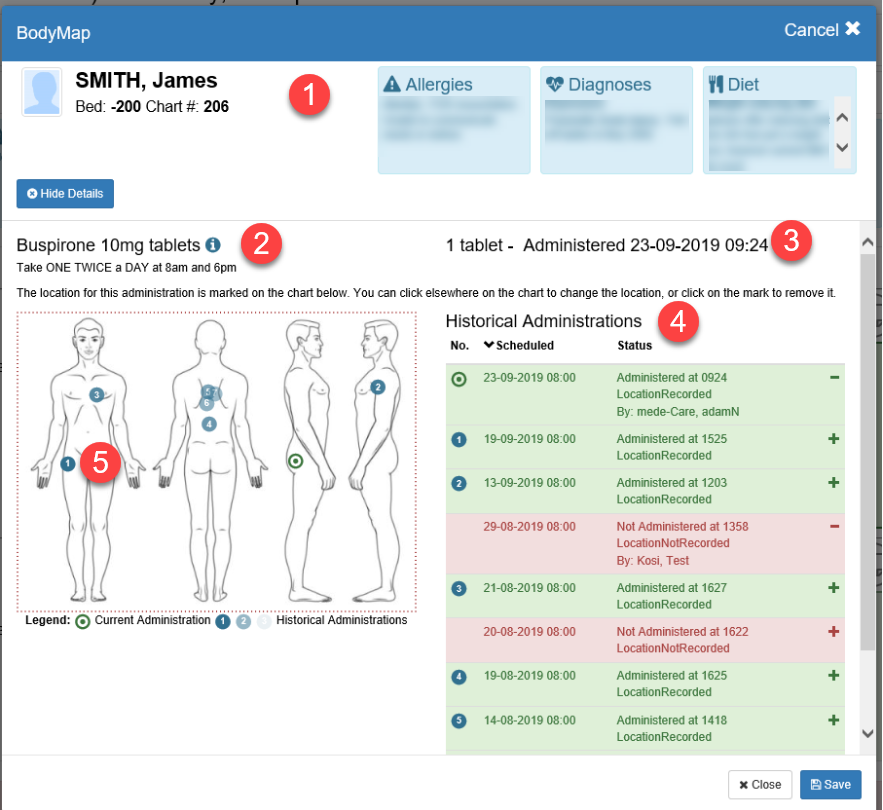The height and width of the screenshot is (810, 883).
Task: Click the Close button at bottom
Action: [760, 785]
